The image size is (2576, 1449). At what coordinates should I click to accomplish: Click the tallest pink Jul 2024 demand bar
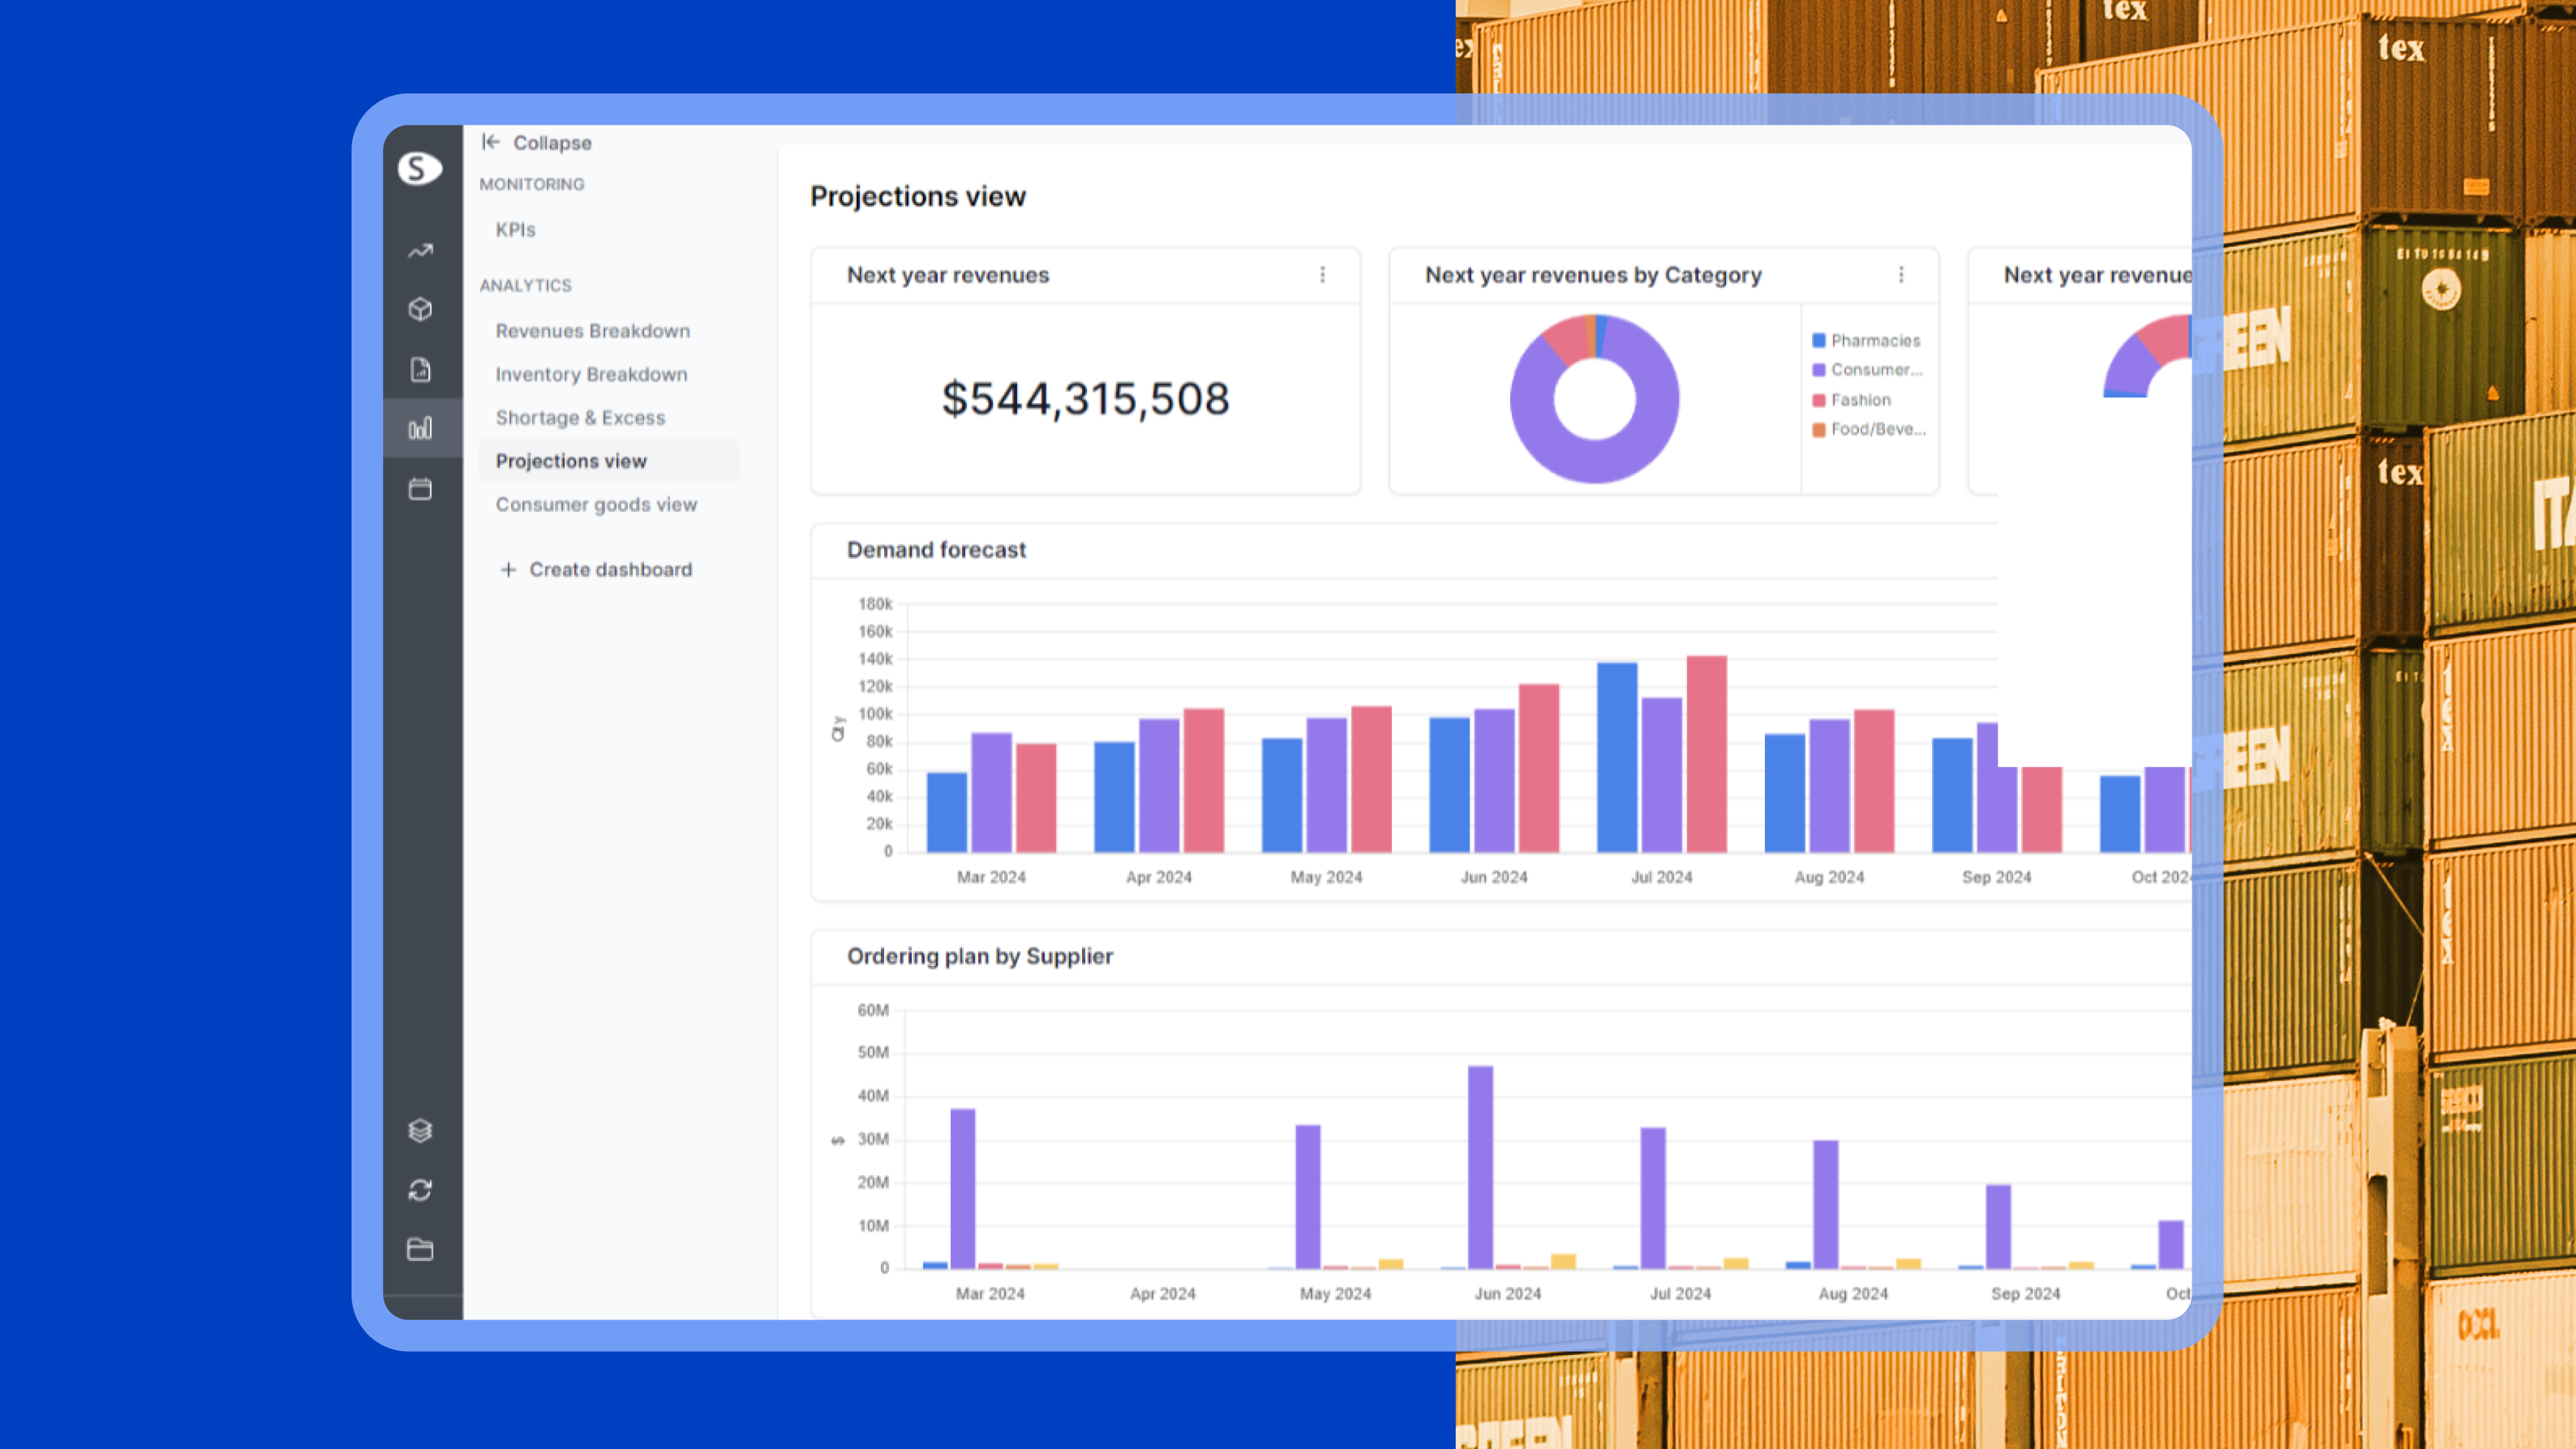1706,754
